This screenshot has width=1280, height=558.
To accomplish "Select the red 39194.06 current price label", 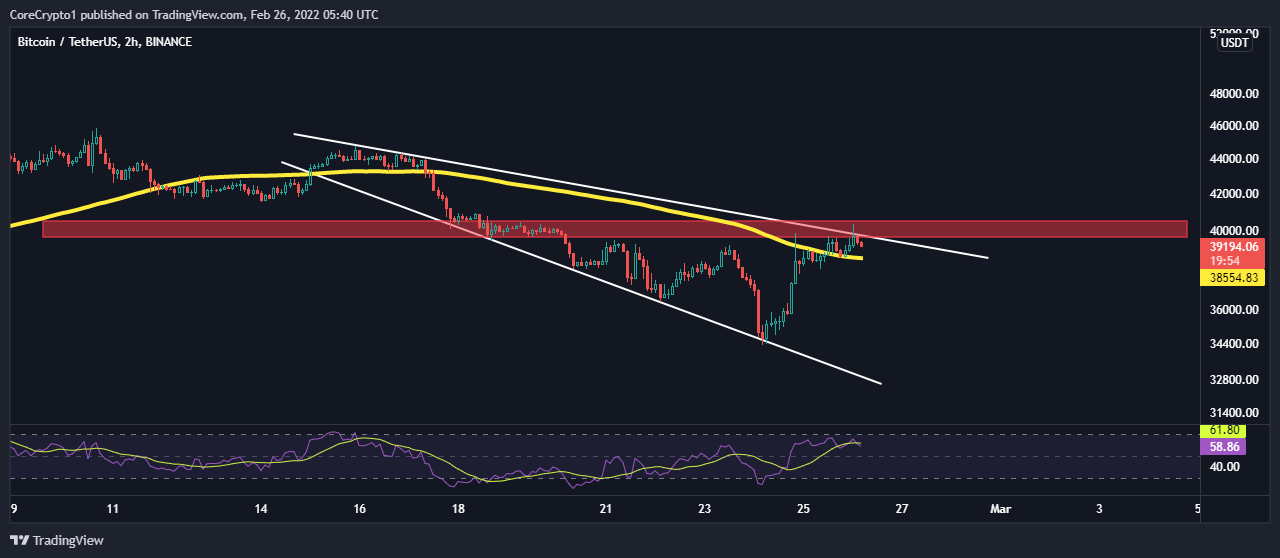I will point(1234,246).
